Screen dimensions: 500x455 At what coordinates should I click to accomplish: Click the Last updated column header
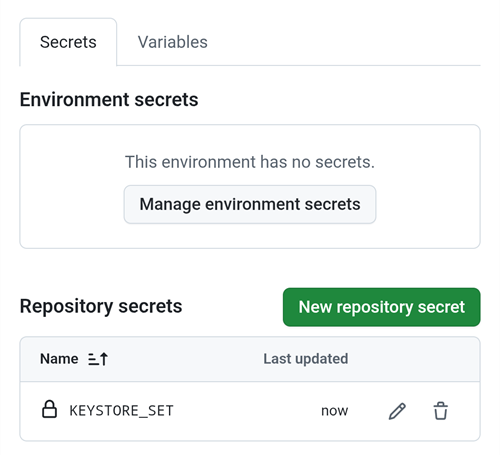[306, 359]
